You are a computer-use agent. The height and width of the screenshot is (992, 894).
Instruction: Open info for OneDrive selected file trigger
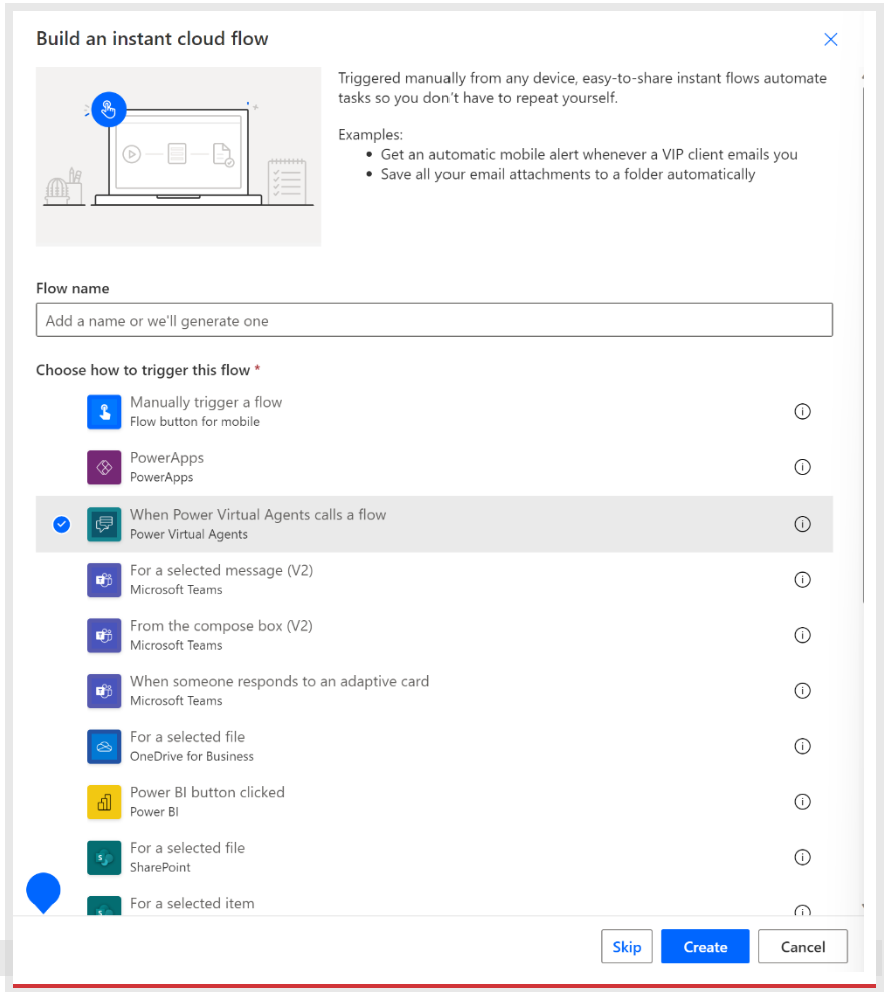(x=802, y=747)
